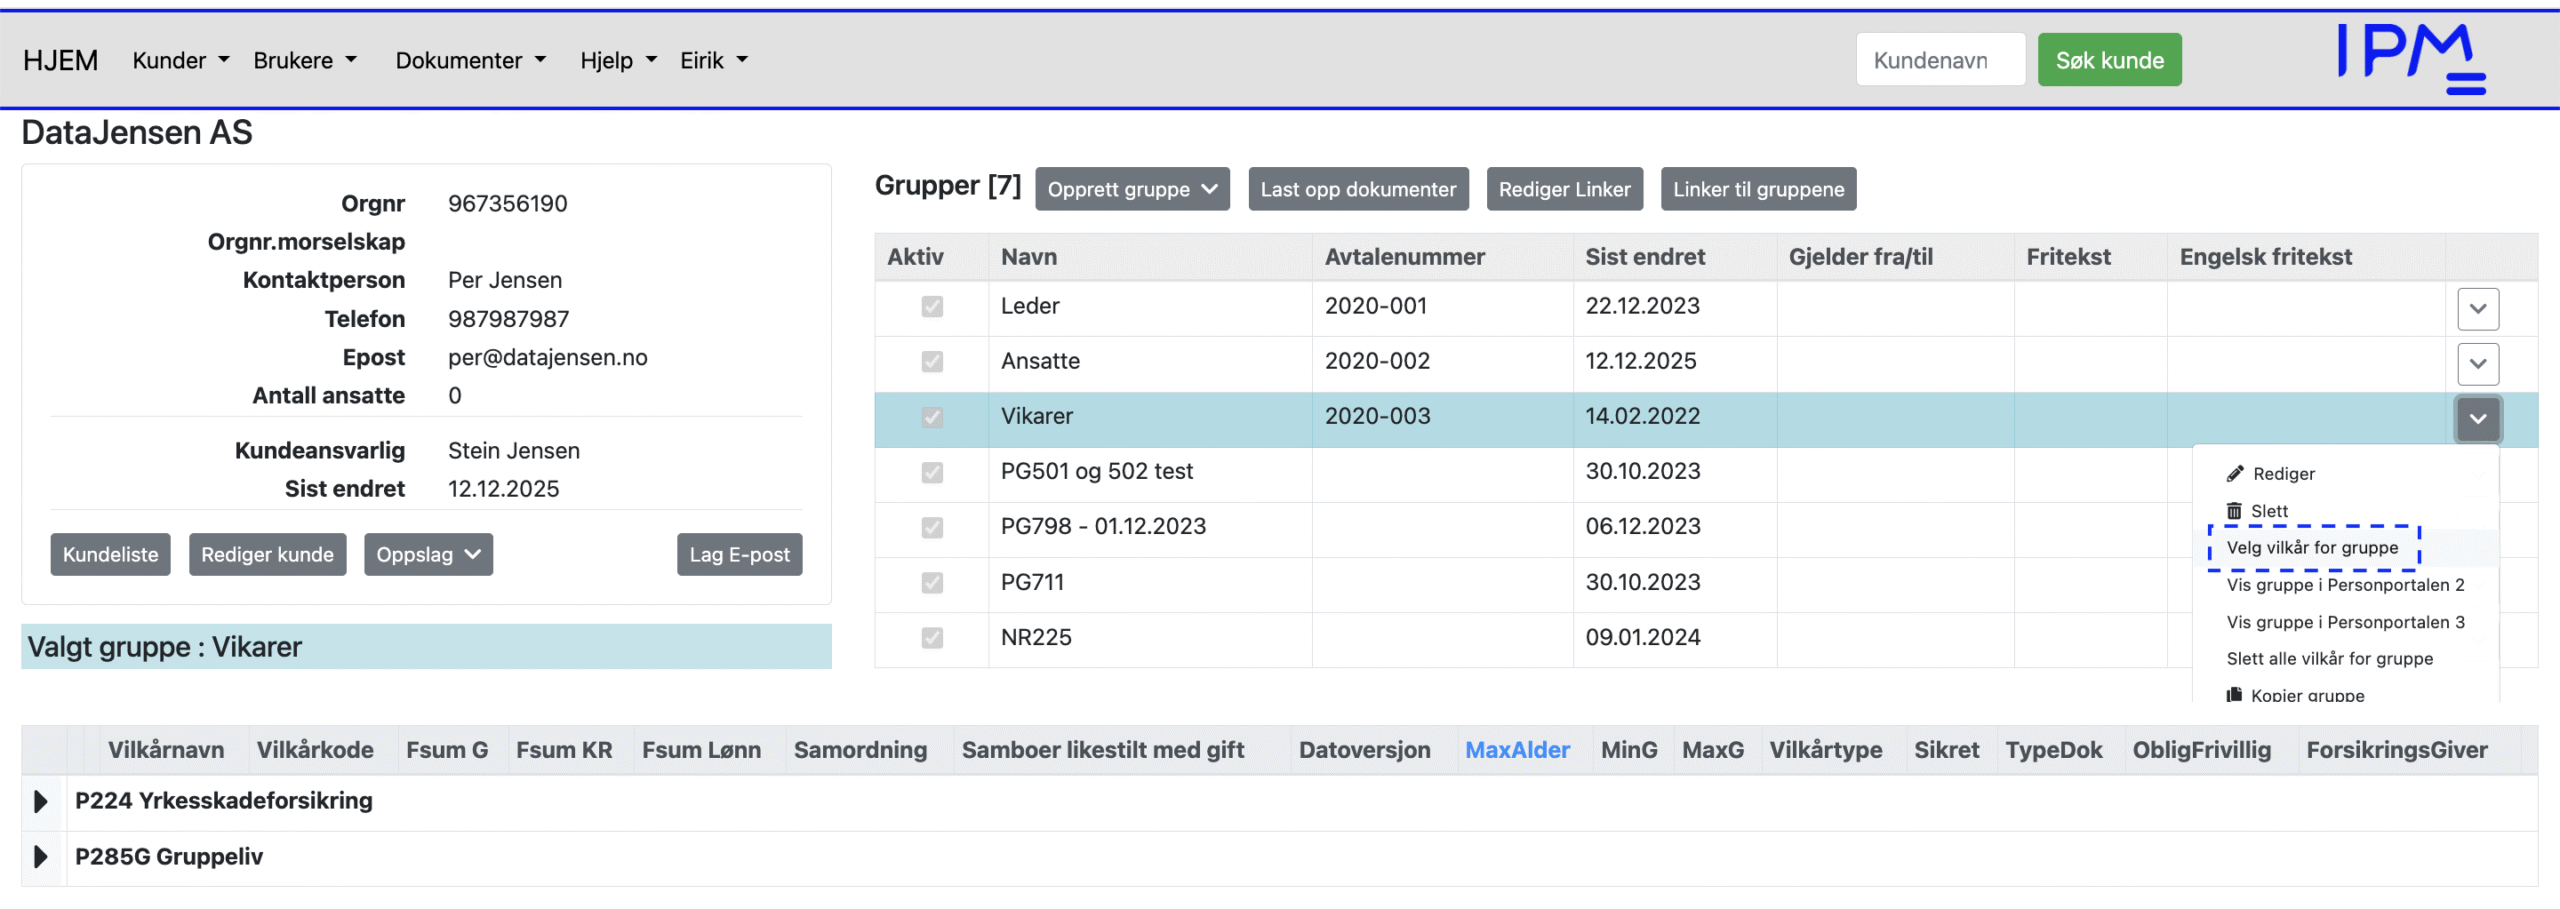The width and height of the screenshot is (2560, 909).
Task: Open the Opprett gruppe dropdown
Action: point(1132,190)
